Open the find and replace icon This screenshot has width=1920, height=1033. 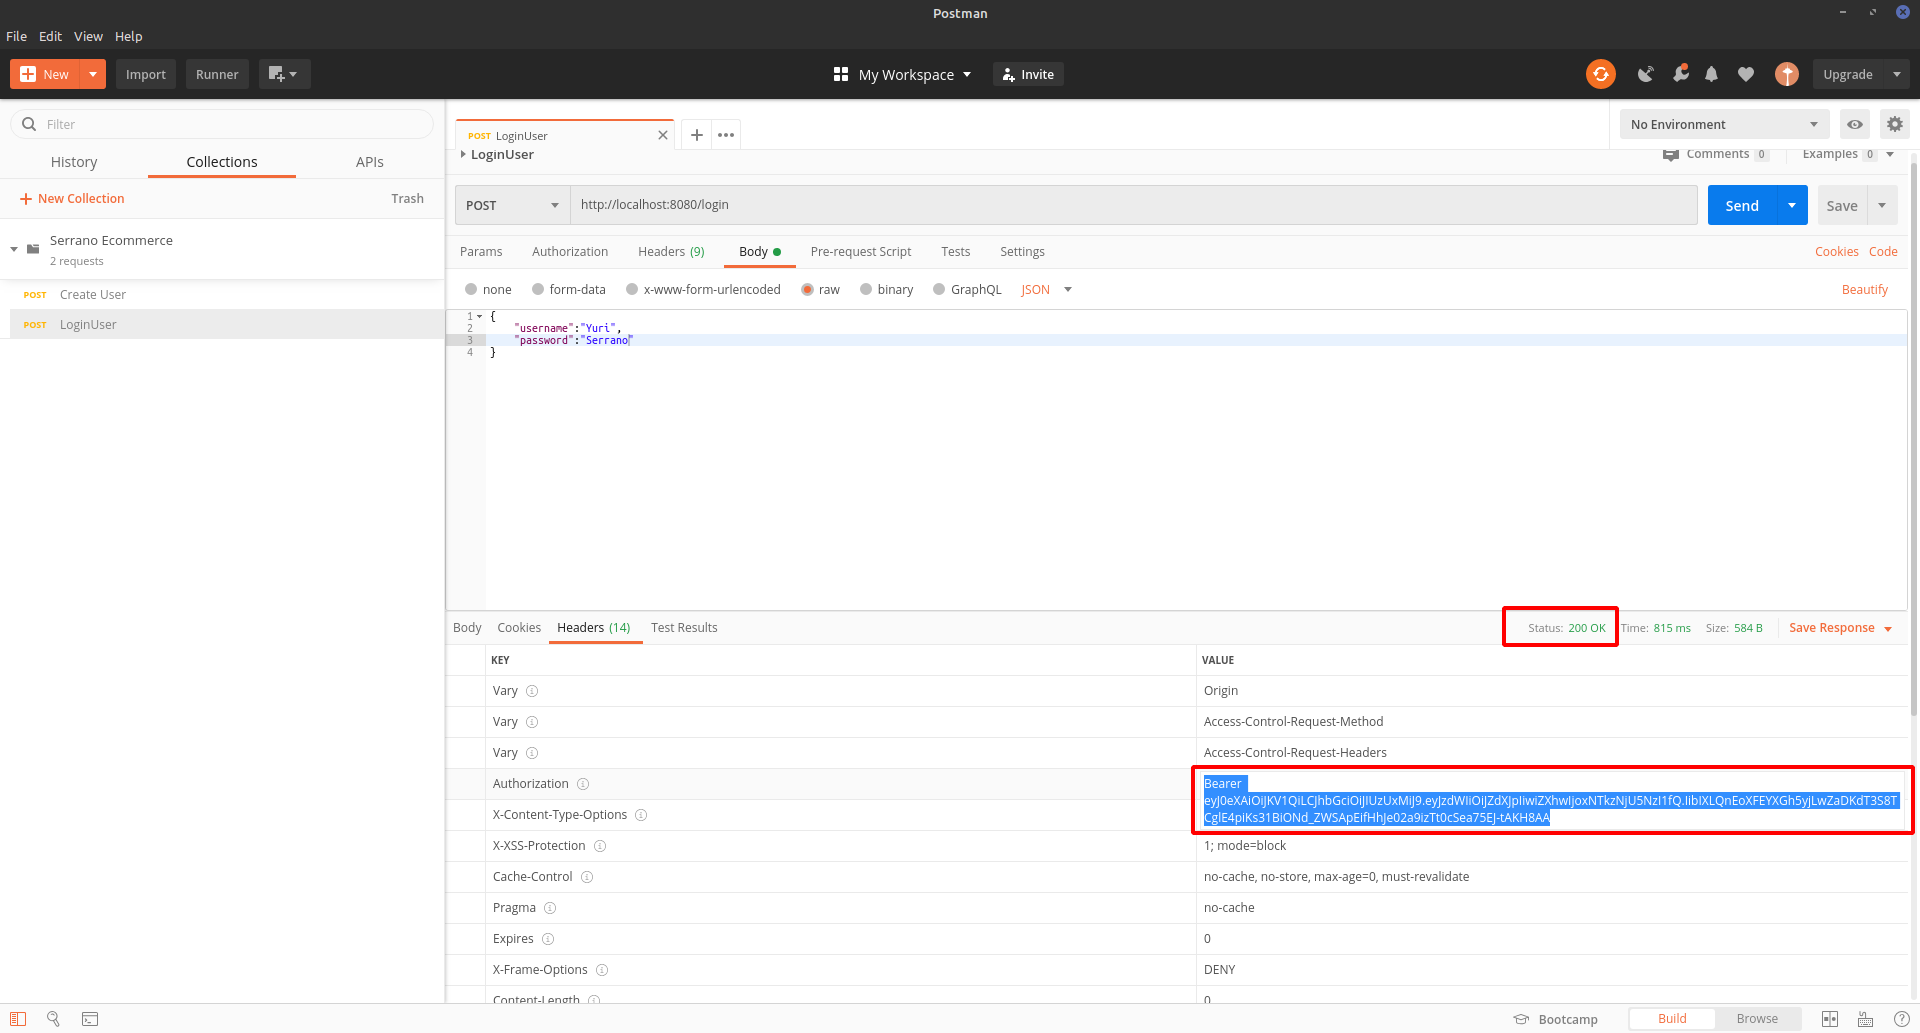[54, 1019]
